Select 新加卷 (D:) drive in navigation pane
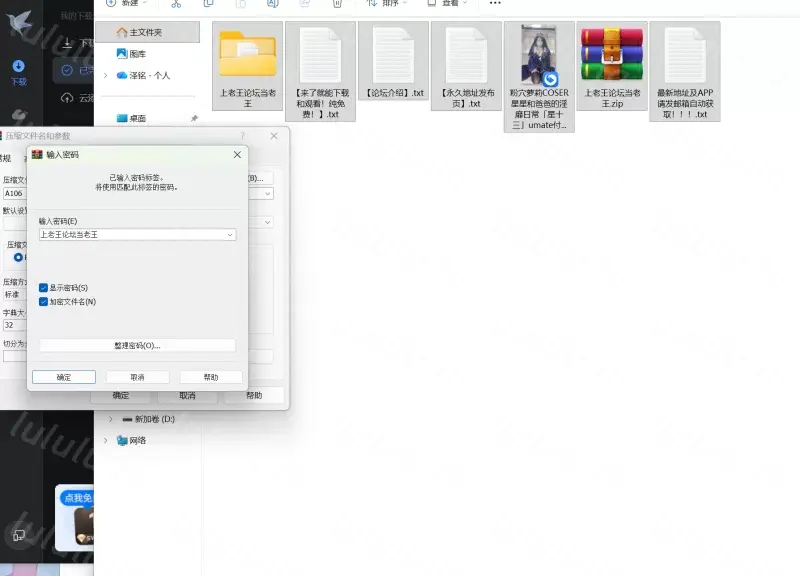800x576 pixels. click(148, 419)
